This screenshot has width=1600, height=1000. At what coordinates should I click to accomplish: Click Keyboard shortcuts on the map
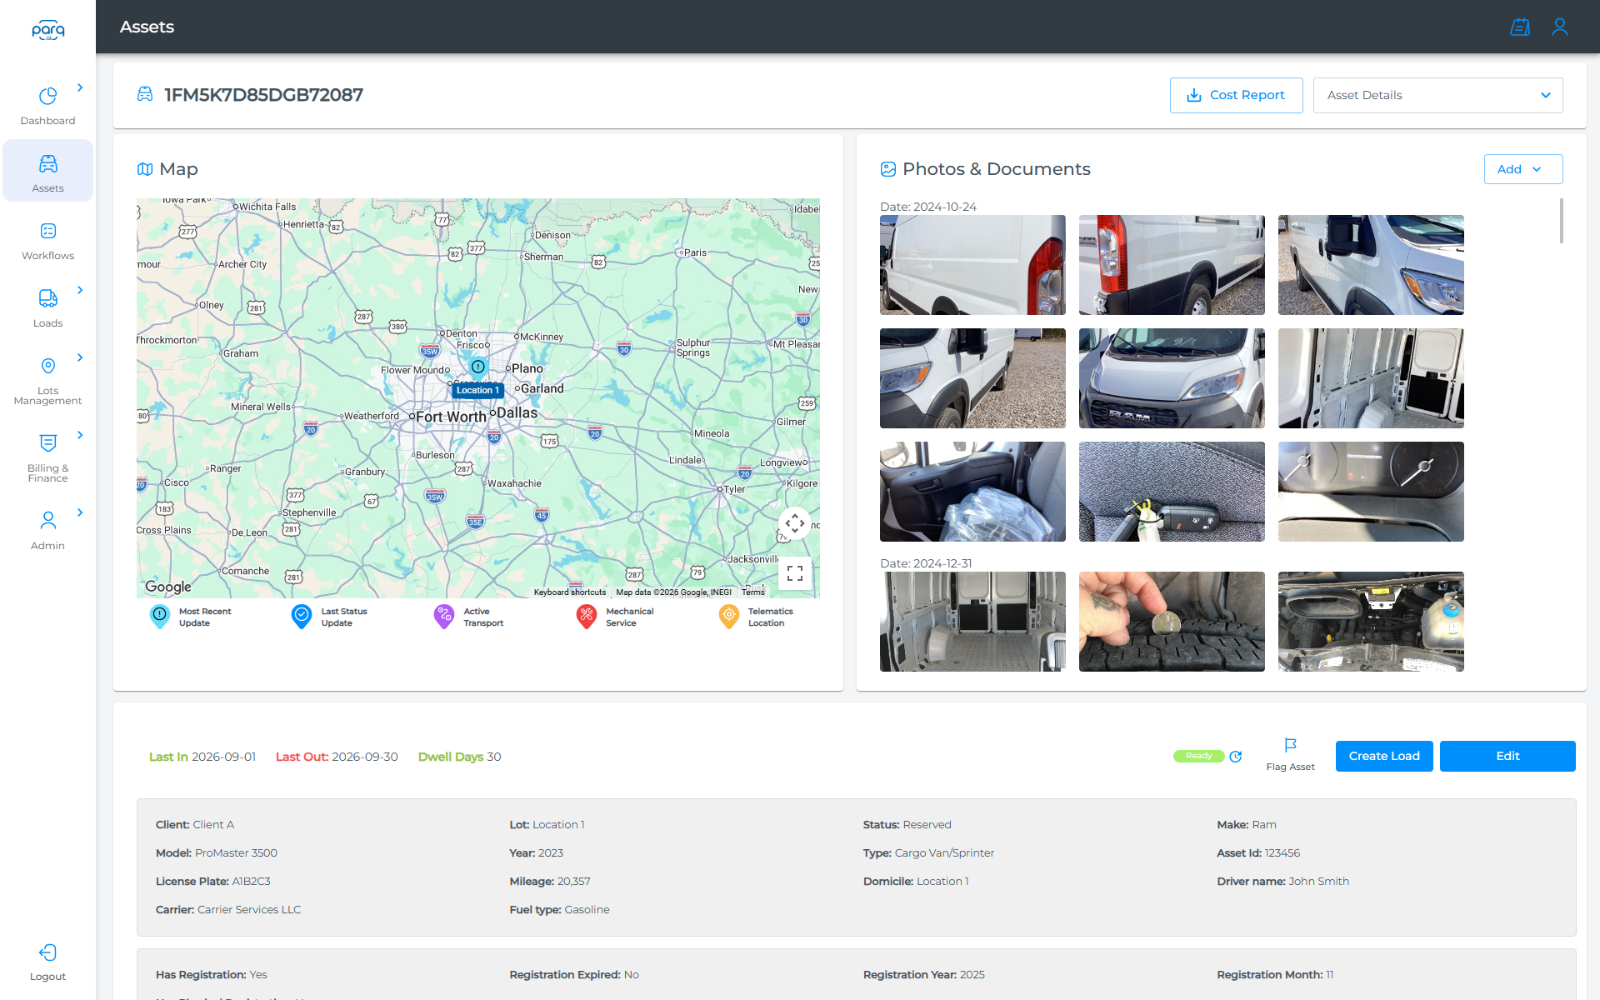pyautogui.click(x=570, y=592)
